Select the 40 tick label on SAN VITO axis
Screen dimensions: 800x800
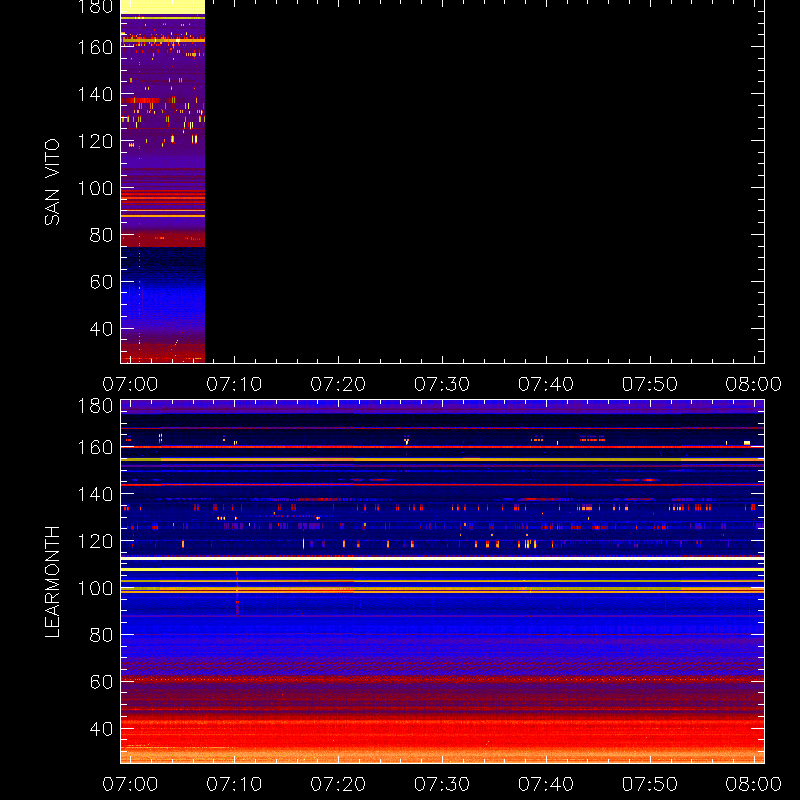coord(102,329)
